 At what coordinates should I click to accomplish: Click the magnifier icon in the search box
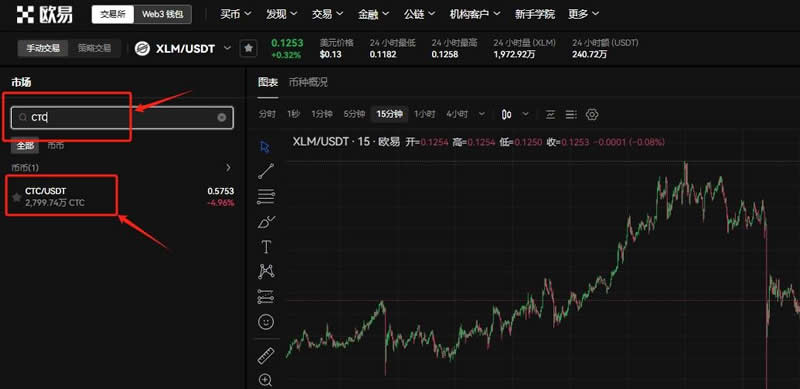tap(22, 117)
